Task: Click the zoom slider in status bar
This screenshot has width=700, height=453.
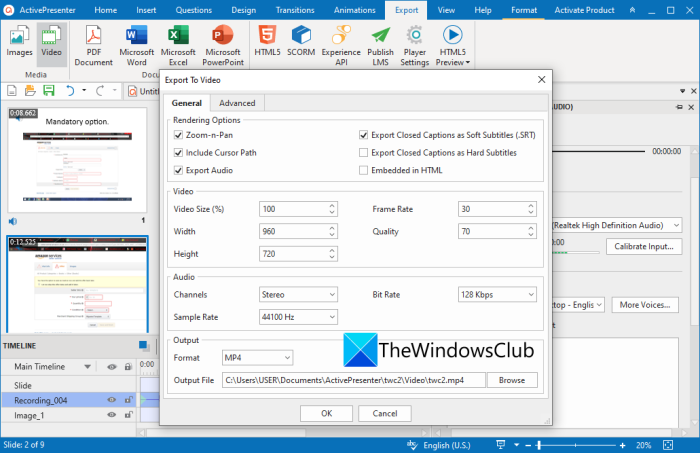Action: 575,445
